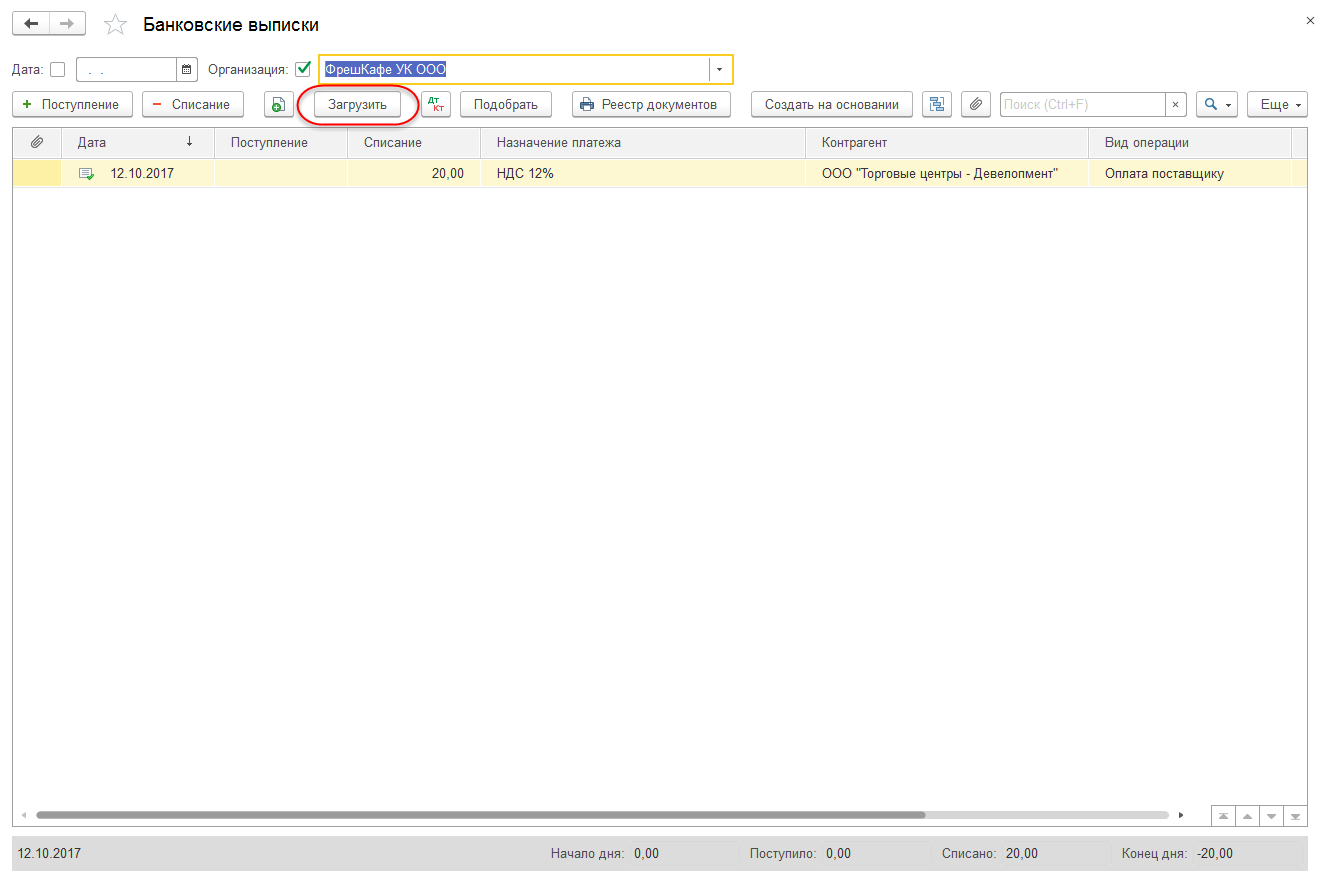Click the document status icon in the 12.10.2017 row
The width and height of the screenshot is (1326, 883).
pyautogui.click(x=87, y=174)
